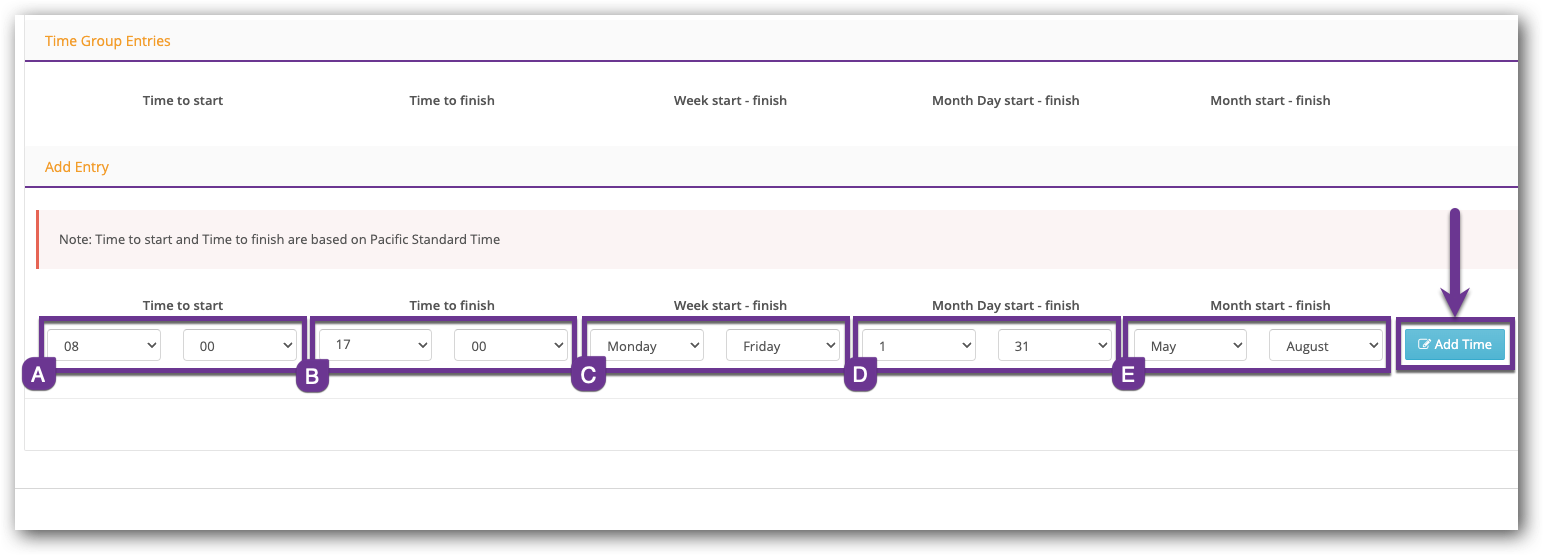Open the finish hour dropdown showing 17
Image resolution: width=1543 pixels, height=555 pixels.
coord(375,345)
